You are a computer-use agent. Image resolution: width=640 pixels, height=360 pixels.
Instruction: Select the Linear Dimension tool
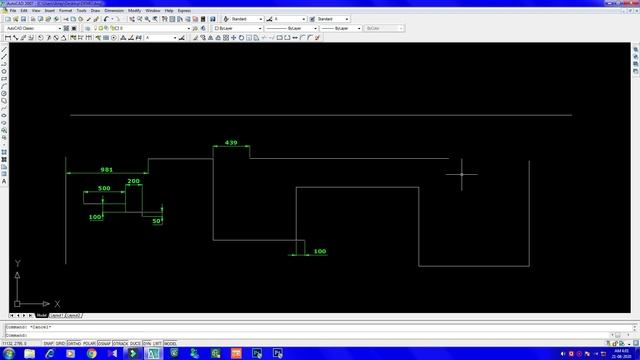point(8,38)
